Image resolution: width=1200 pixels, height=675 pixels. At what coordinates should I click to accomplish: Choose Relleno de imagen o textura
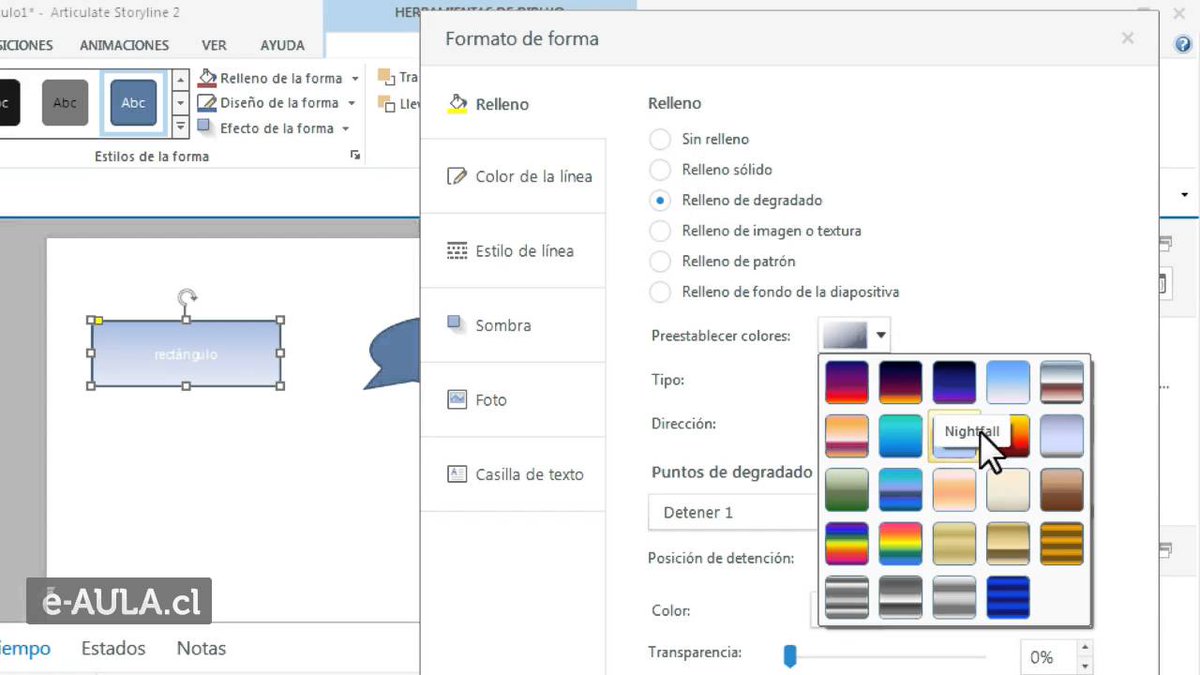pyautogui.click(x=660, y=231)
